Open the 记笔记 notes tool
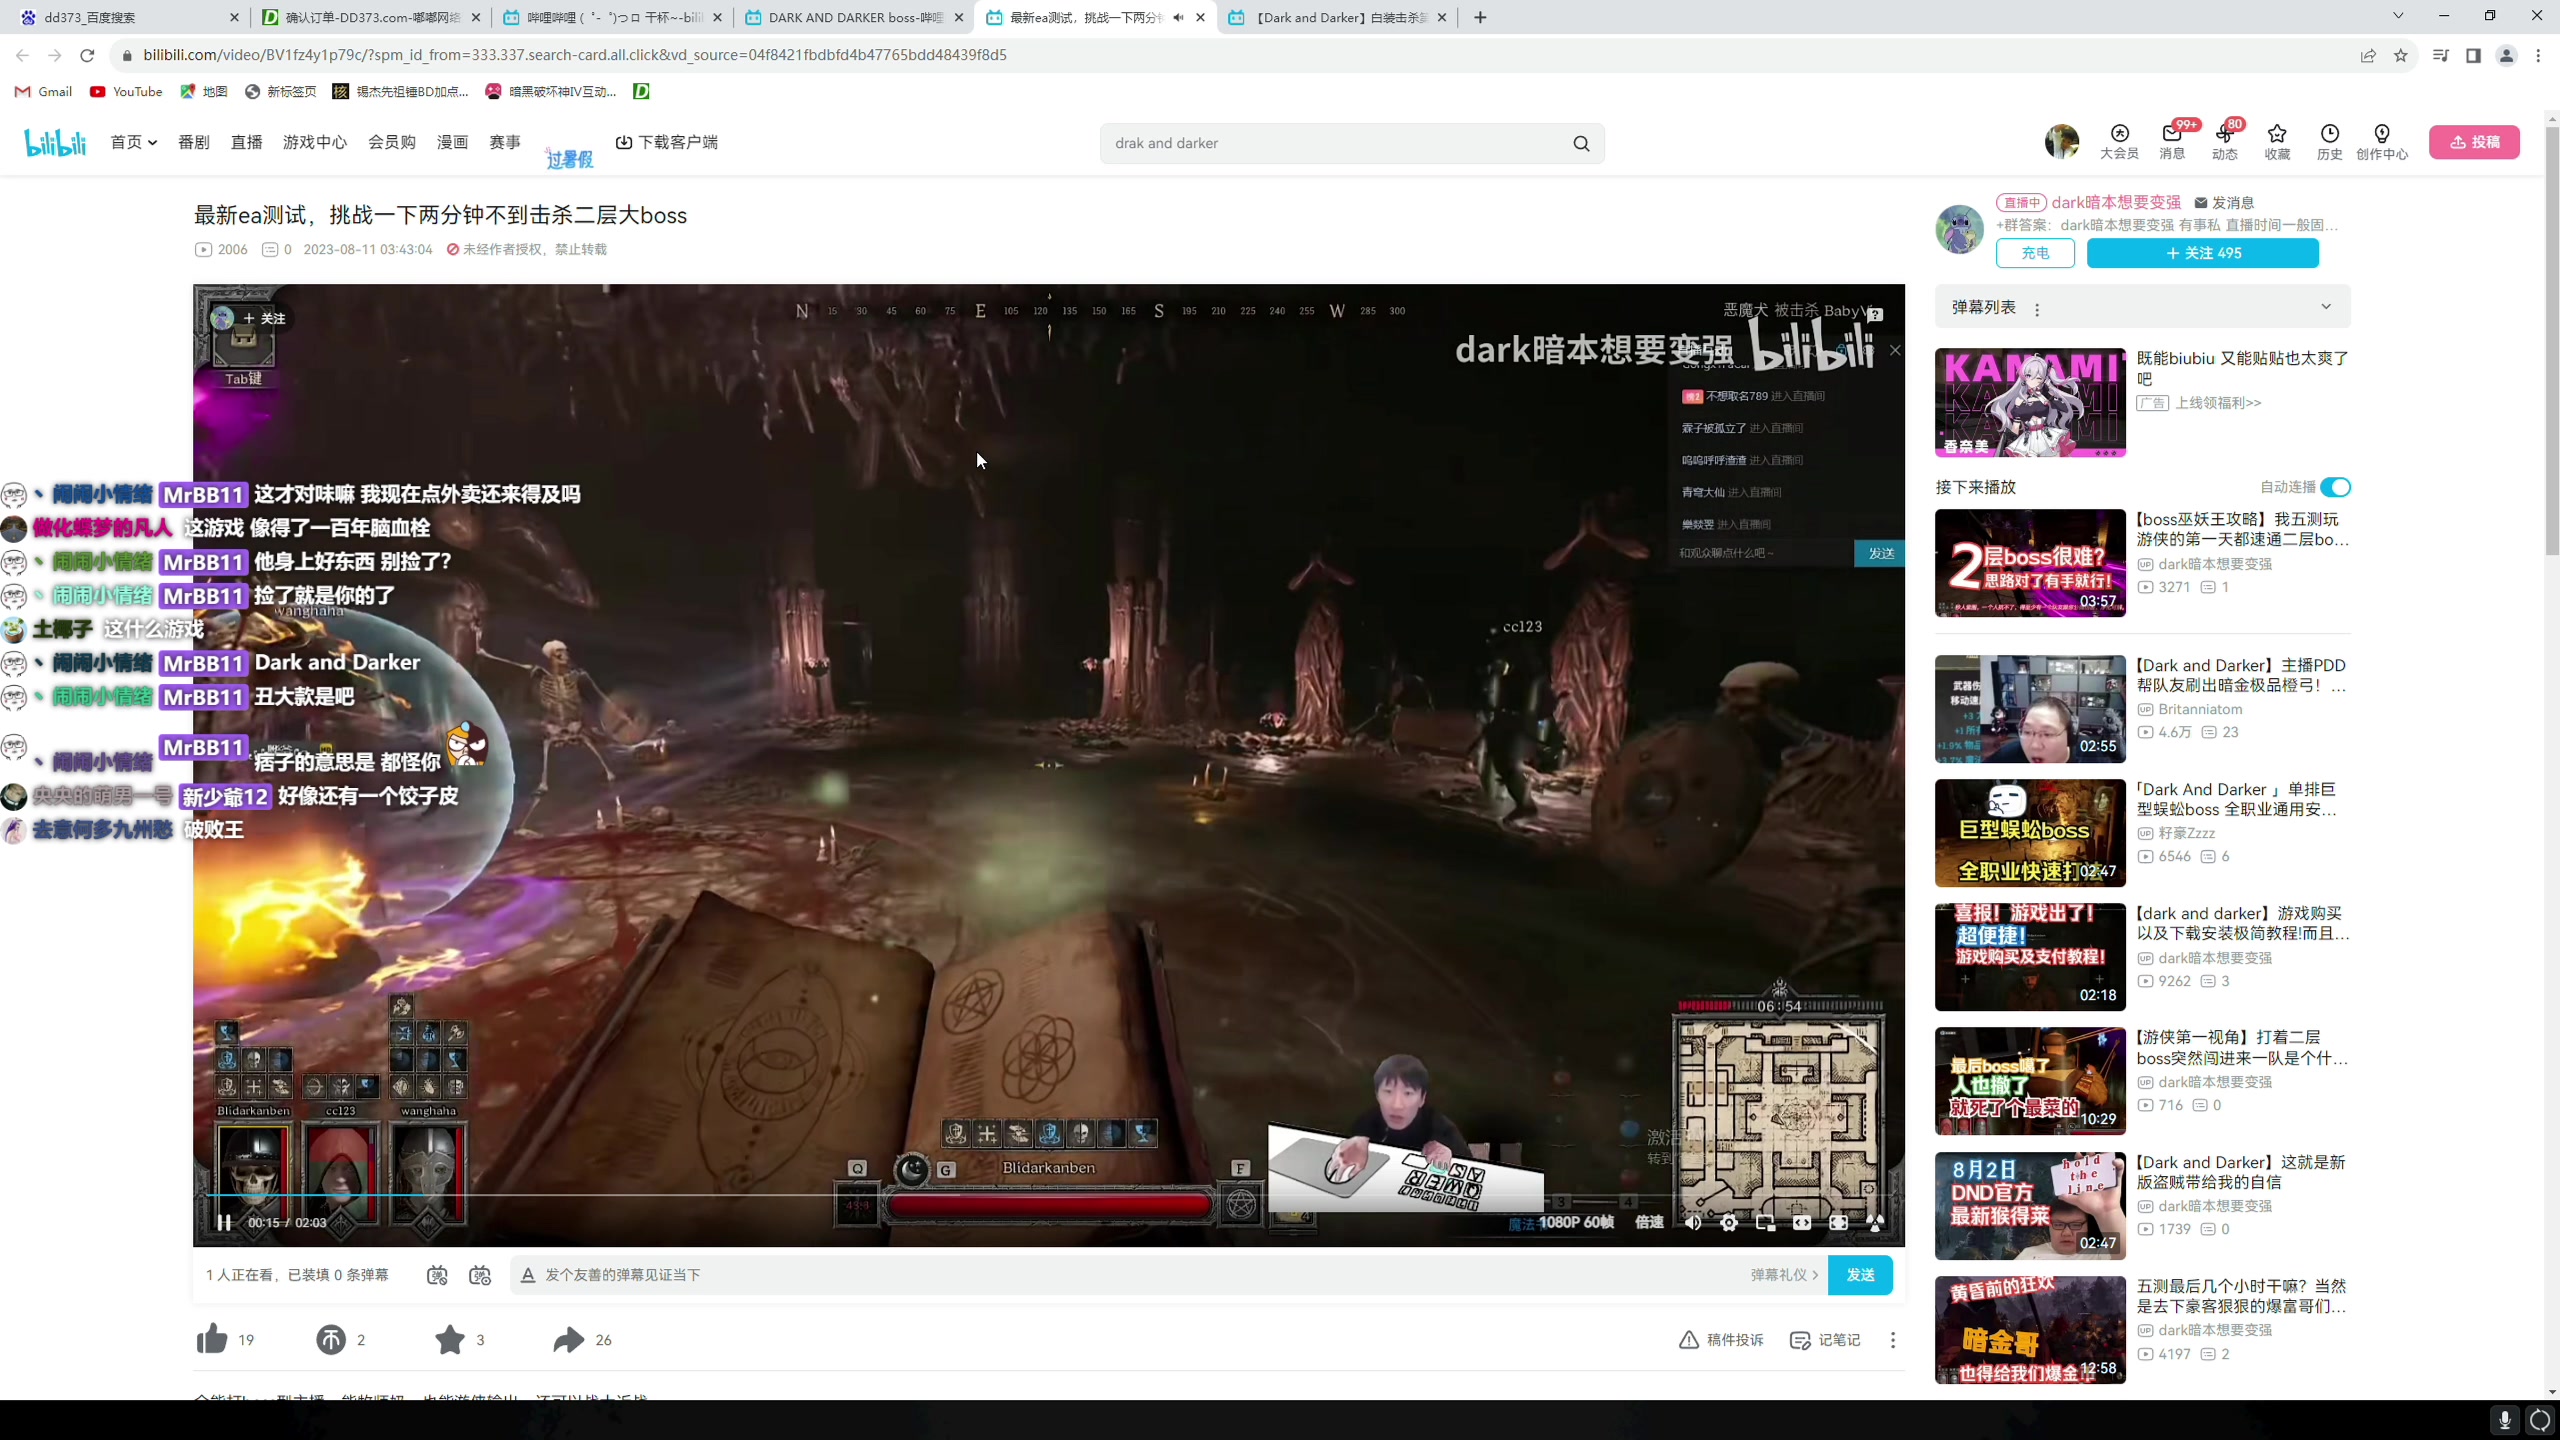Viewport: 2560px width, 1440px height. click(1825, 1340)
